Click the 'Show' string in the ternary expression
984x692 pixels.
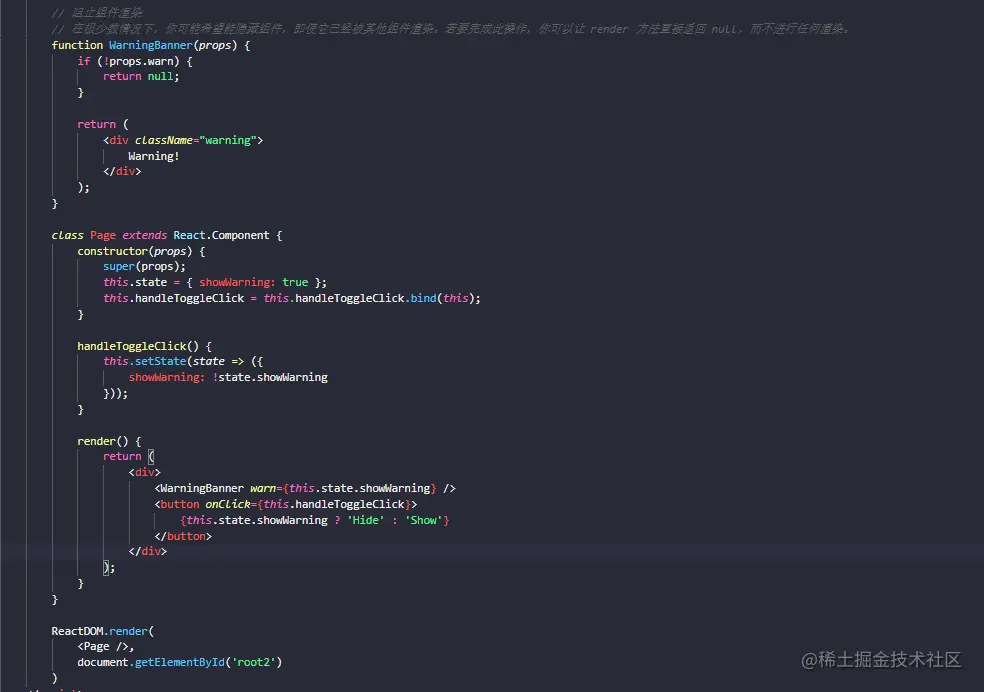pos(424,520)
